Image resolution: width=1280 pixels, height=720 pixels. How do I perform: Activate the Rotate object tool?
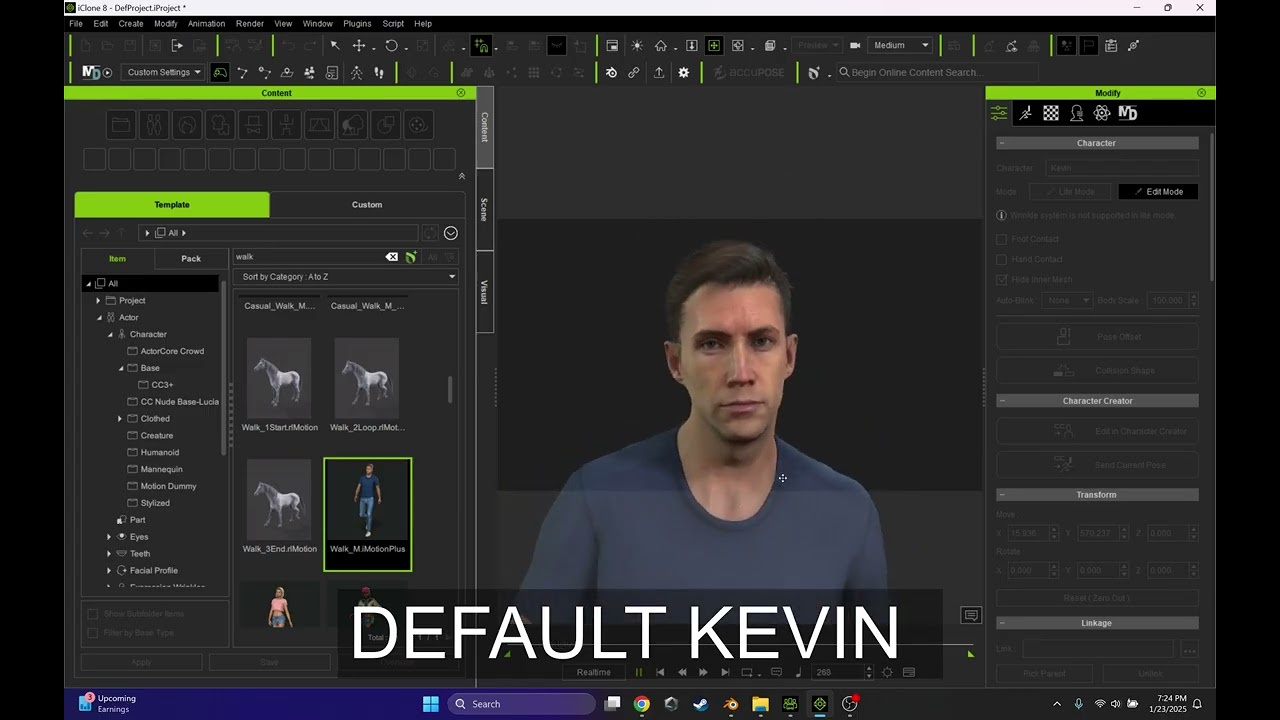point(391,45)
